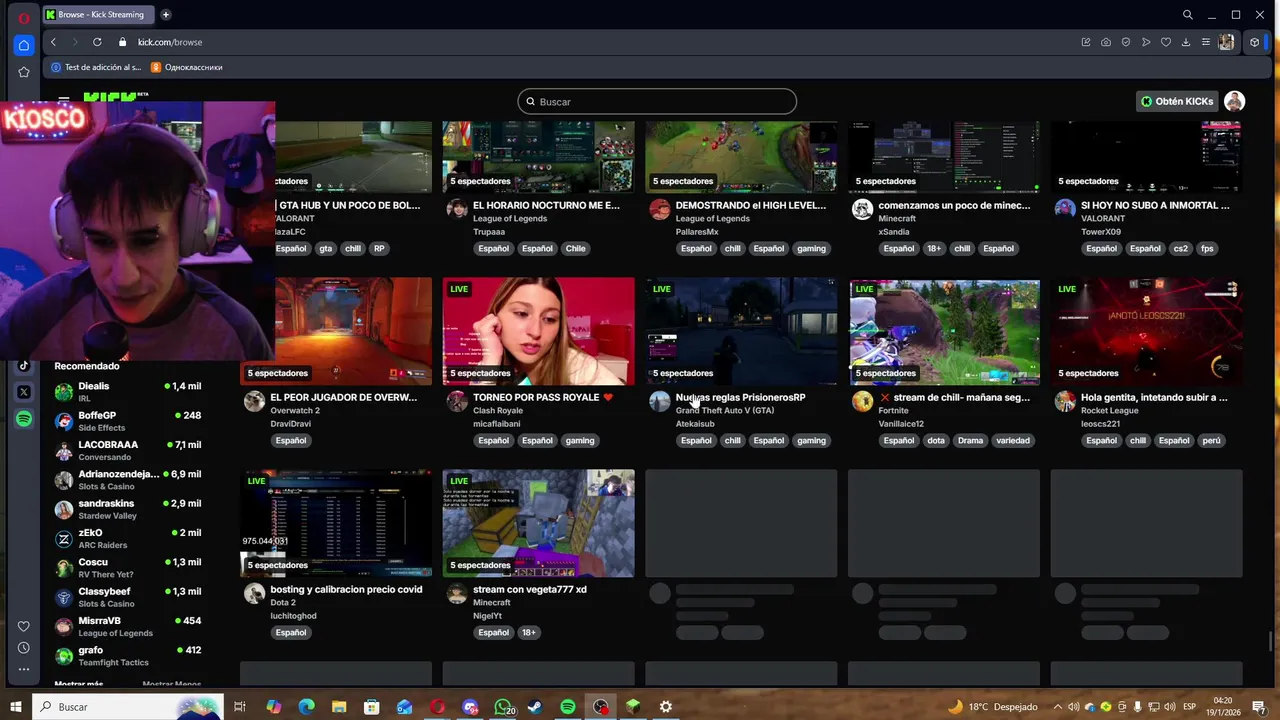Click the micaflaibani channel name

tap(496, 424)
